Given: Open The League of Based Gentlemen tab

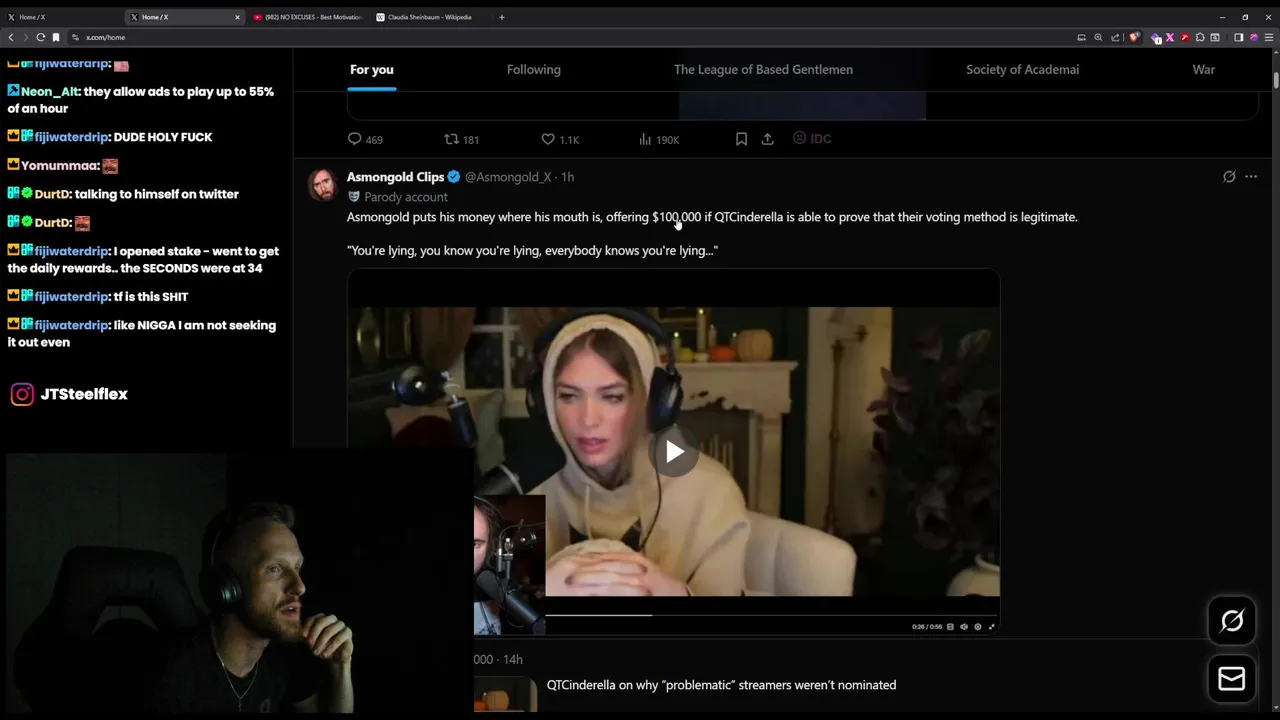Looking at the screenshot, I should pos(763,69).
